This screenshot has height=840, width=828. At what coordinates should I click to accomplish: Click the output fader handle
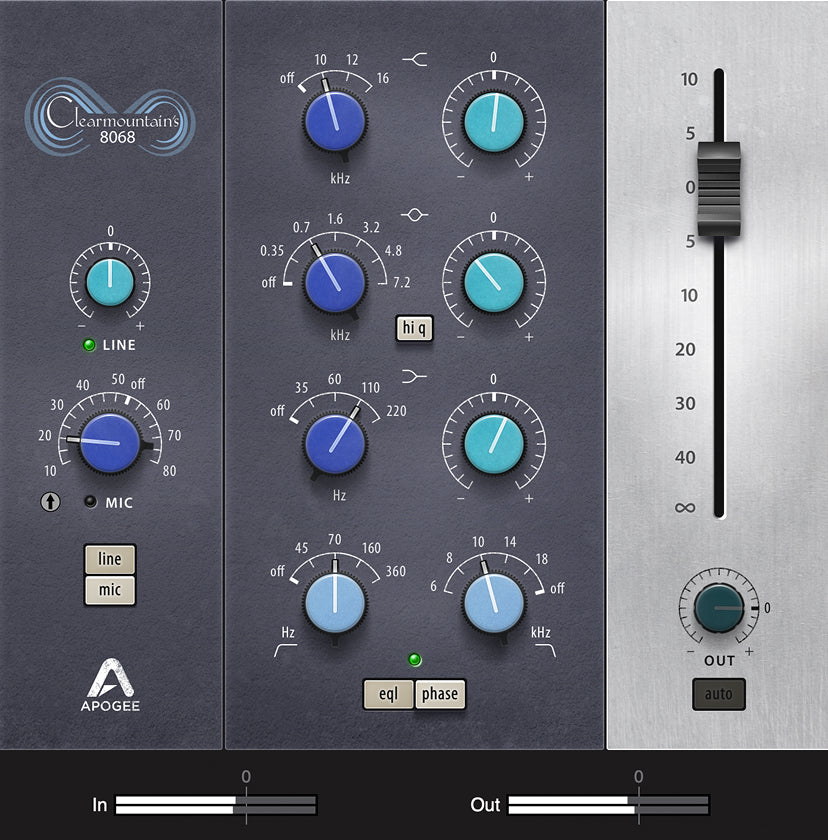click(x=719, y=189)
